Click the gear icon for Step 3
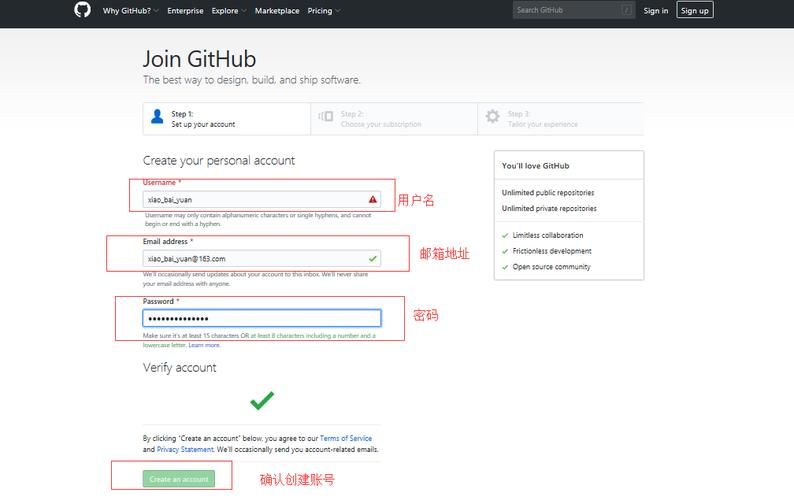The width and height of the screenshot is (794, 500). click(493, 117)
